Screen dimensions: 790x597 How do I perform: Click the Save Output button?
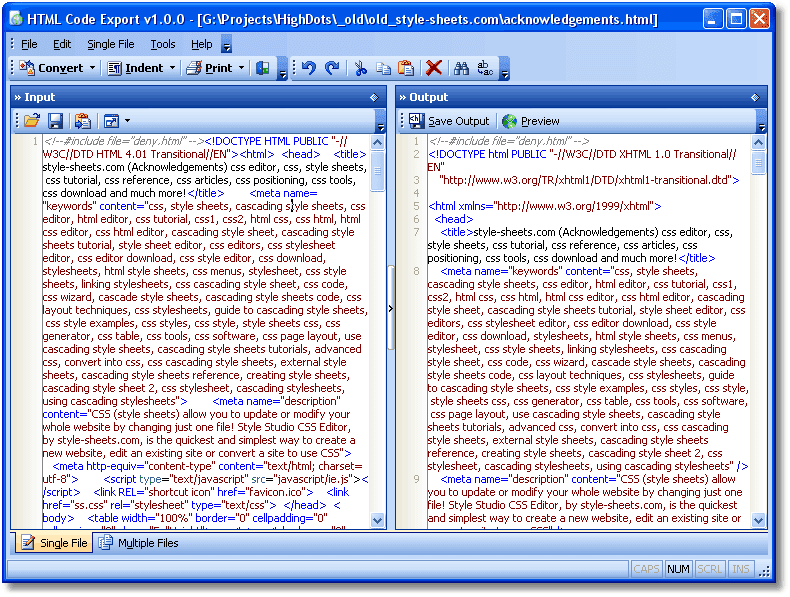(449, 121)
